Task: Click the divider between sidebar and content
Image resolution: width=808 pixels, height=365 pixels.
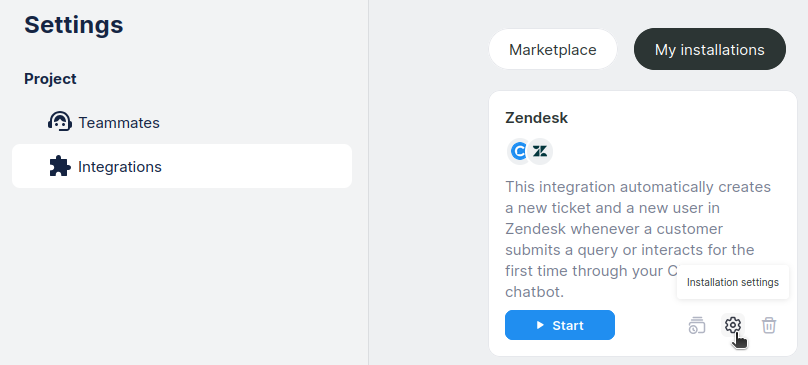Action: tap(368, 182)
